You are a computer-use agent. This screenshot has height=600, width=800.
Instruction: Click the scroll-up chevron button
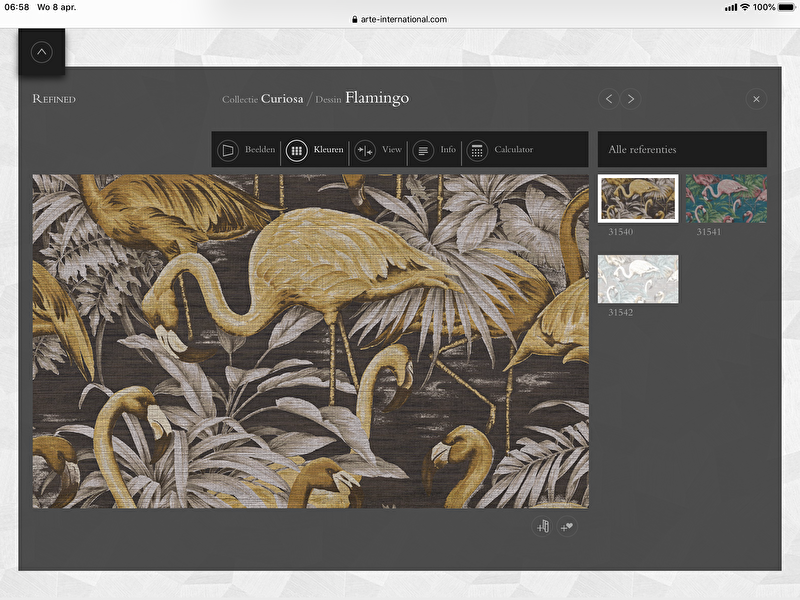tap(41, 52)
